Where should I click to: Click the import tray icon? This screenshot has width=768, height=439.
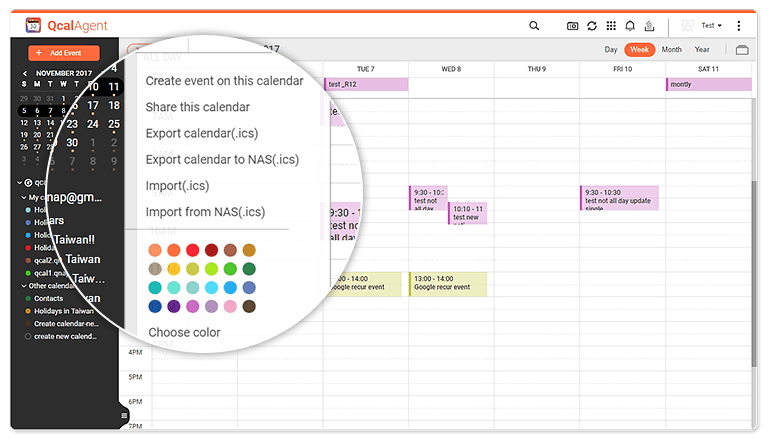(649, 26)
